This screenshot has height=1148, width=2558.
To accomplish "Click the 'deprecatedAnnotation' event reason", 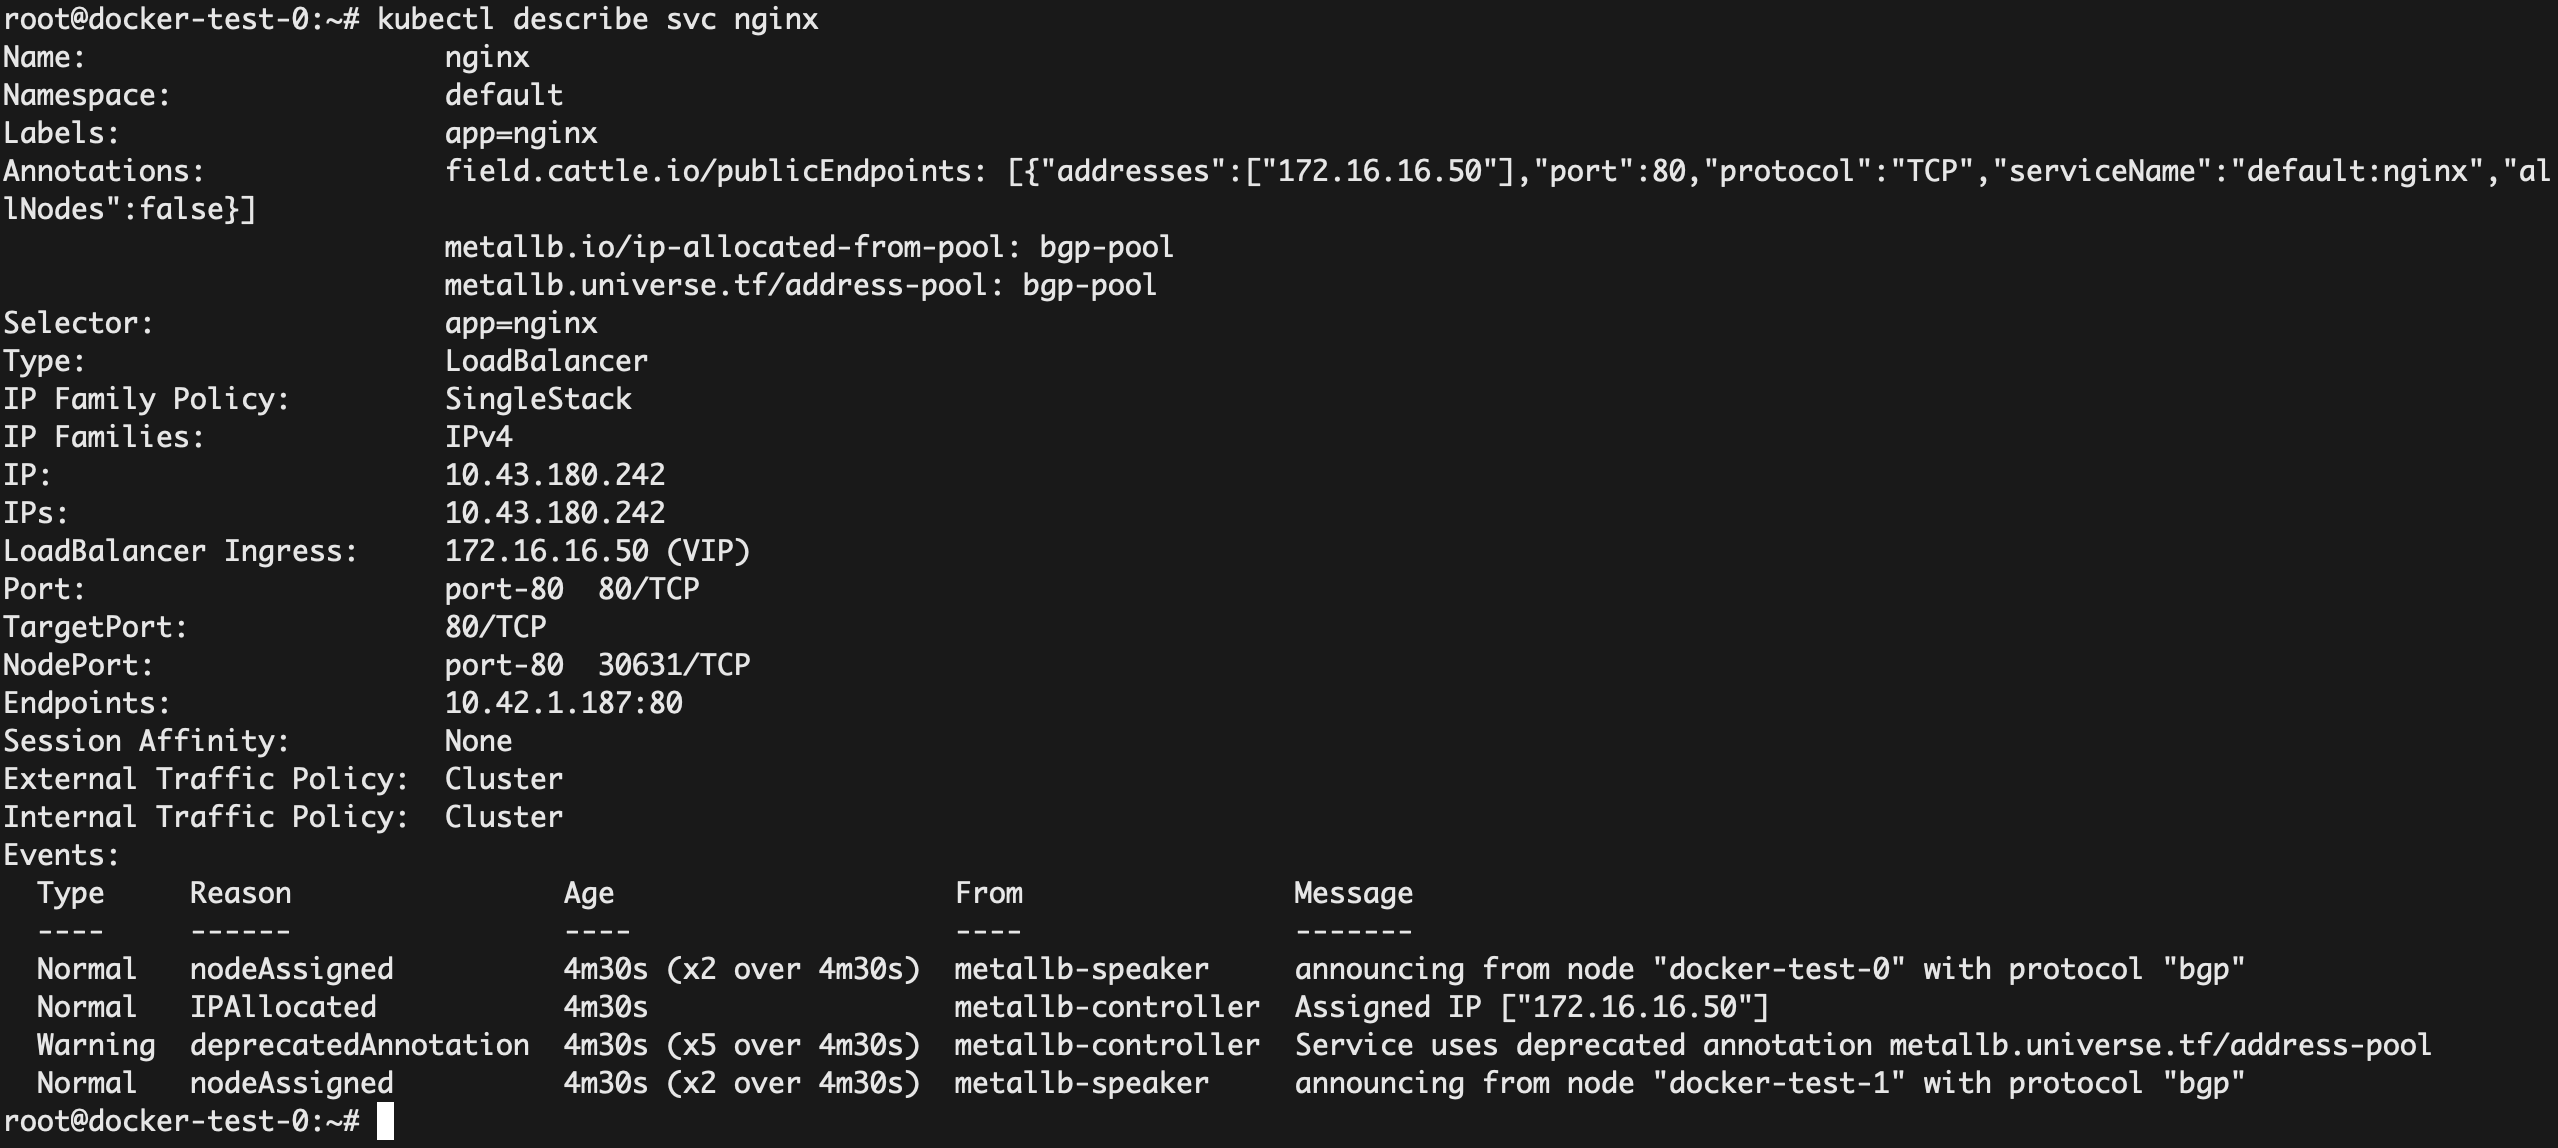I will tap(359, 1045).
